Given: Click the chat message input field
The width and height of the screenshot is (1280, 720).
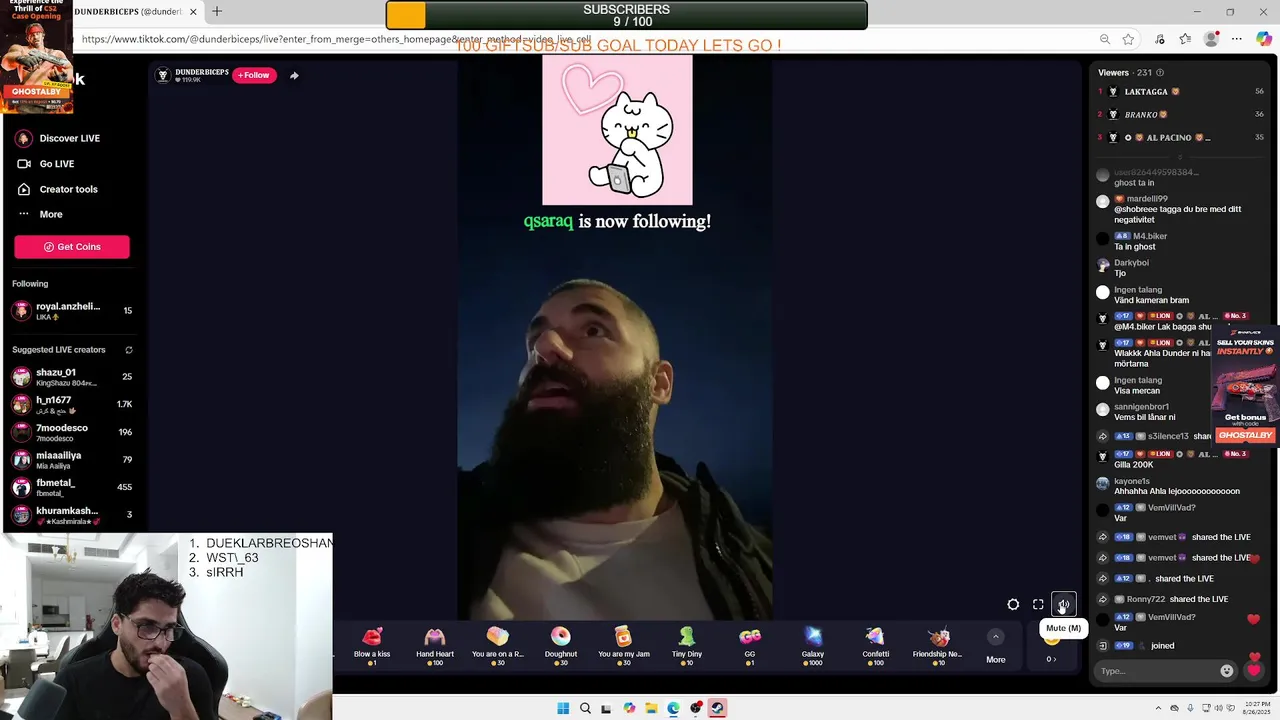Looking at the screenshot, I should coord(1156,671).
